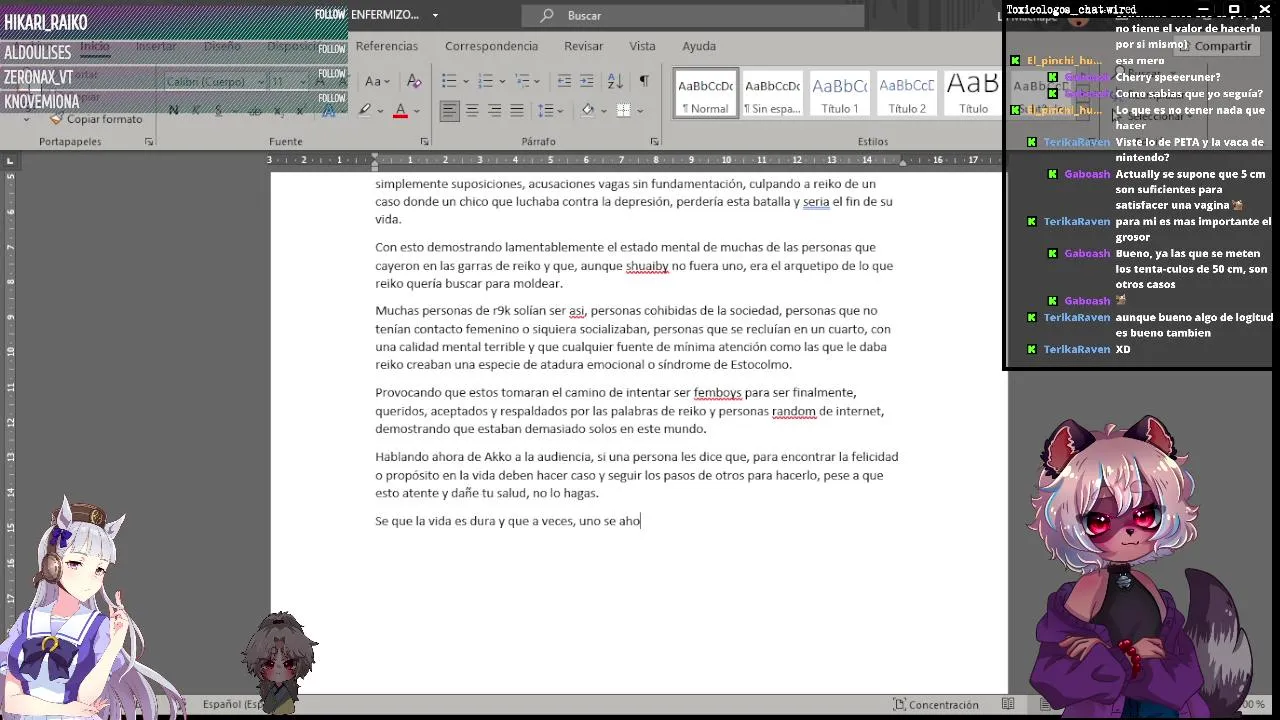
Task: Click the ruler tab selector icon
Action: tap(10, 160)
